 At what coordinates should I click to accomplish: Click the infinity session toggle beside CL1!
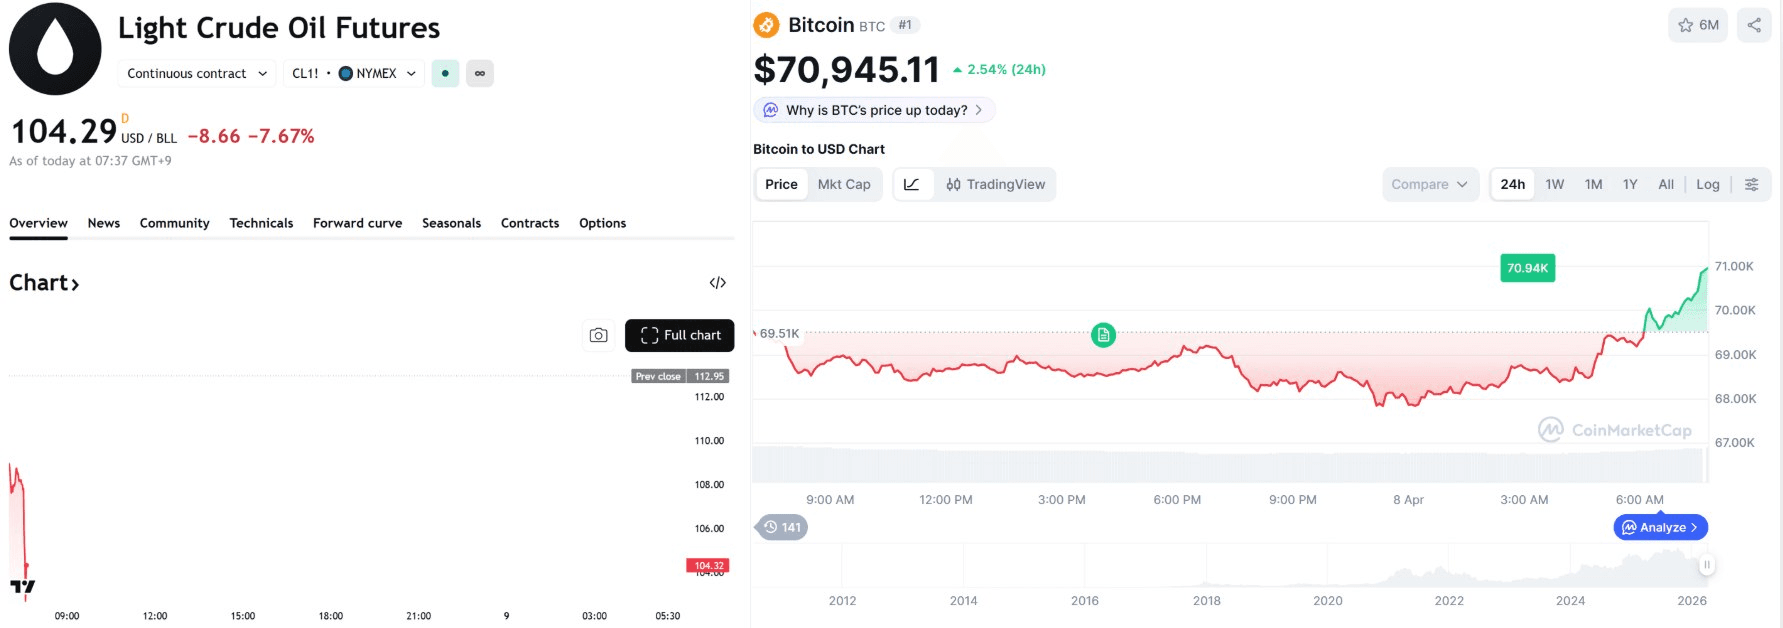coord(480,73)
